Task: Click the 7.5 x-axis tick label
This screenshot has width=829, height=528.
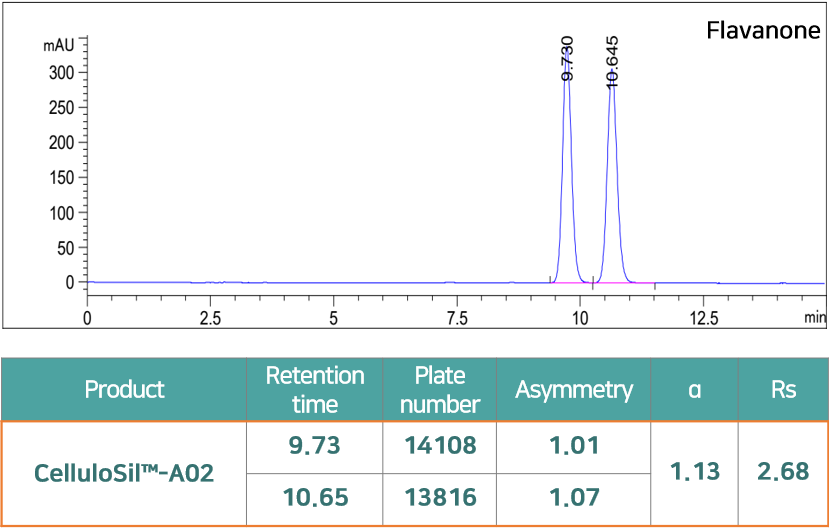Action: pyautogui.click(x=457, y=319)
